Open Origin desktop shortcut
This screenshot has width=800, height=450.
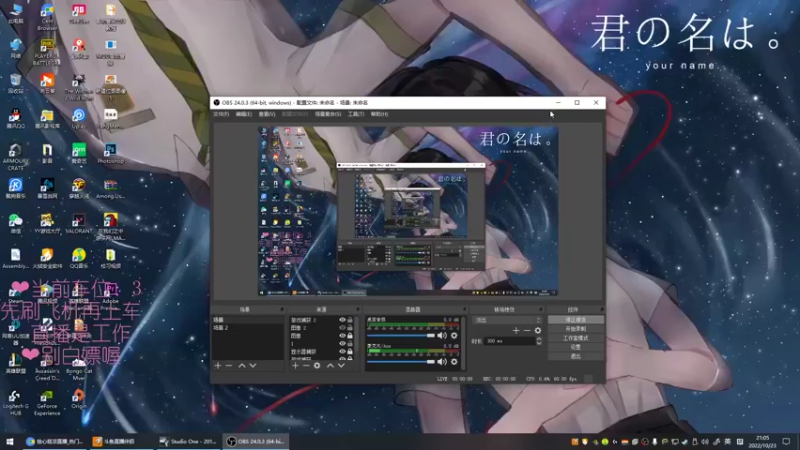[79, 399]
